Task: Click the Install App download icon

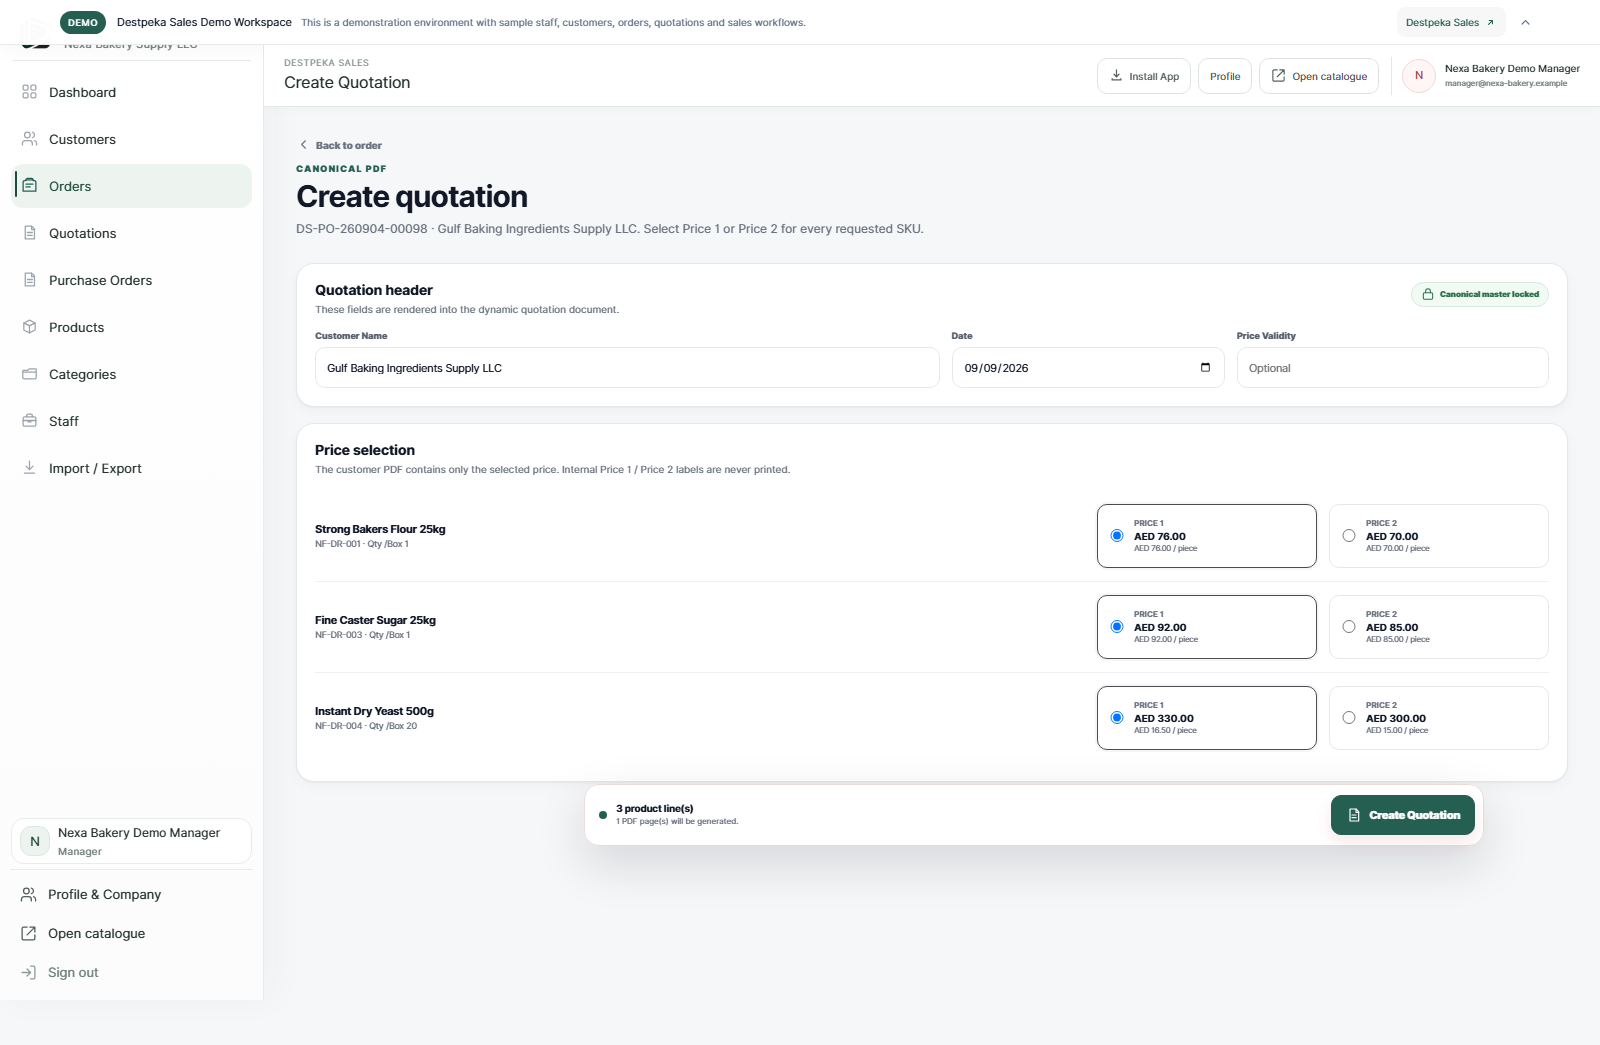Action: pyautogui.click(x=1116, y=76)
